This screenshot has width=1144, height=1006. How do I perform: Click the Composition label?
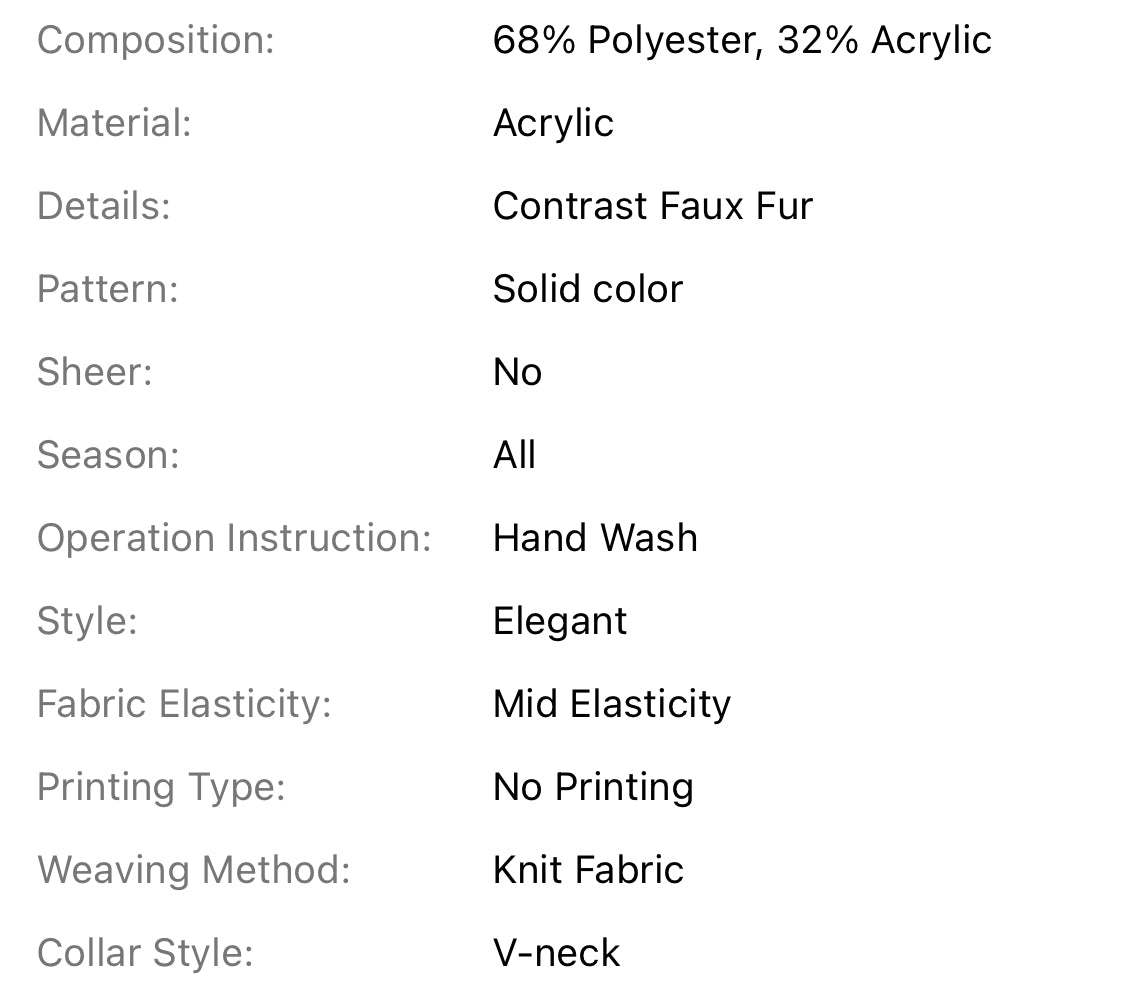[155, 41]
